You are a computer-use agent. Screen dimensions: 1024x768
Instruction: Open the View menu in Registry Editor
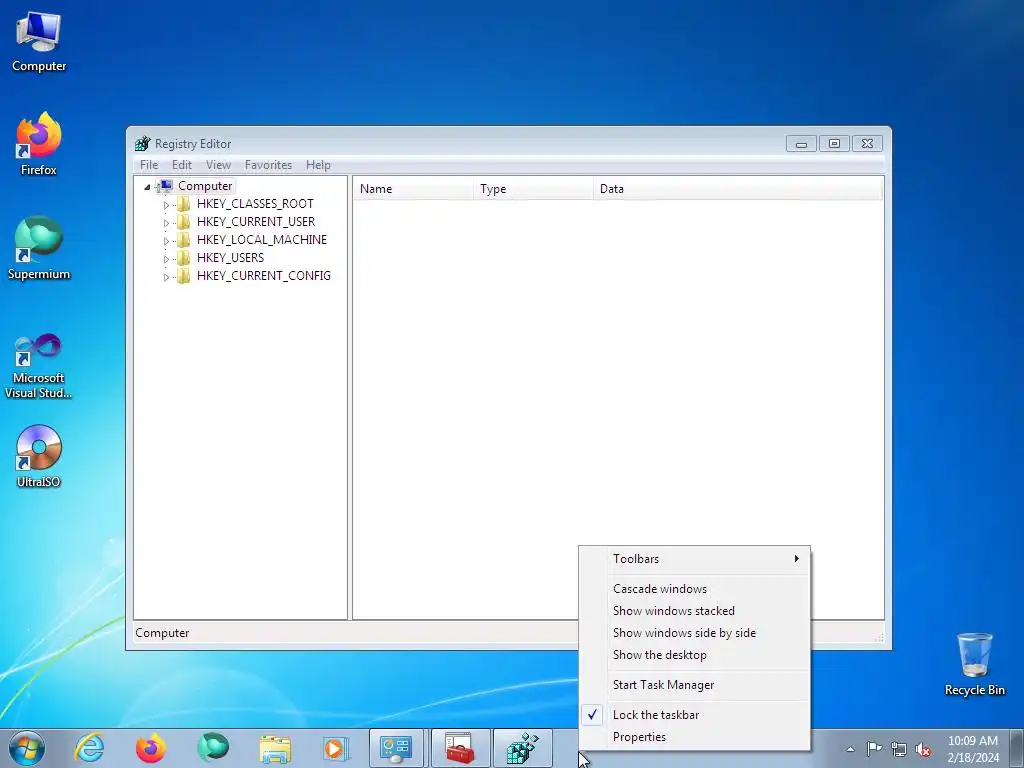[218, 165]
